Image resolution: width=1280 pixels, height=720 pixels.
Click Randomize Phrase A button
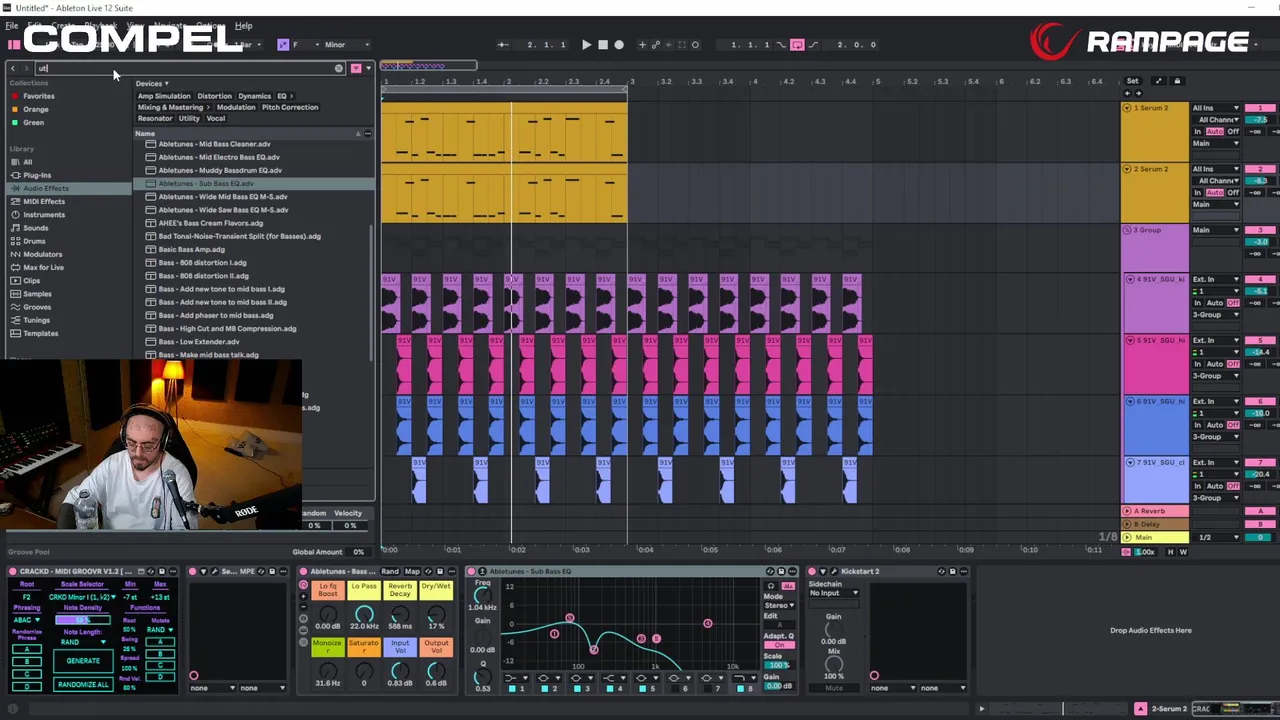pos(26,650)
